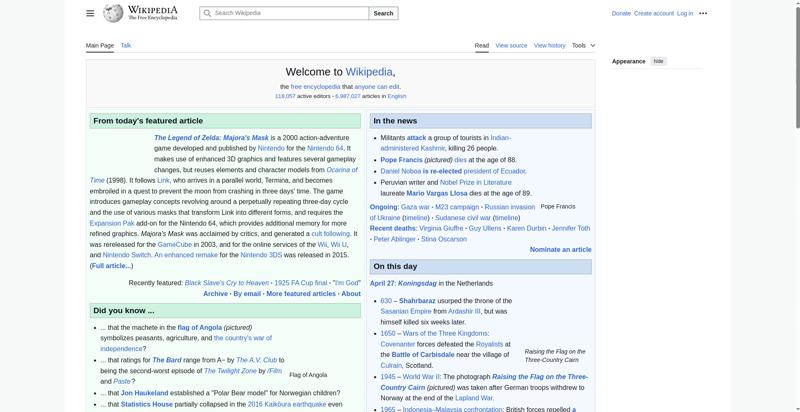The image size is (800, 412).
Task: Click the 2016 Kaikōura earthquake link
Action: (x=287, y=404)
